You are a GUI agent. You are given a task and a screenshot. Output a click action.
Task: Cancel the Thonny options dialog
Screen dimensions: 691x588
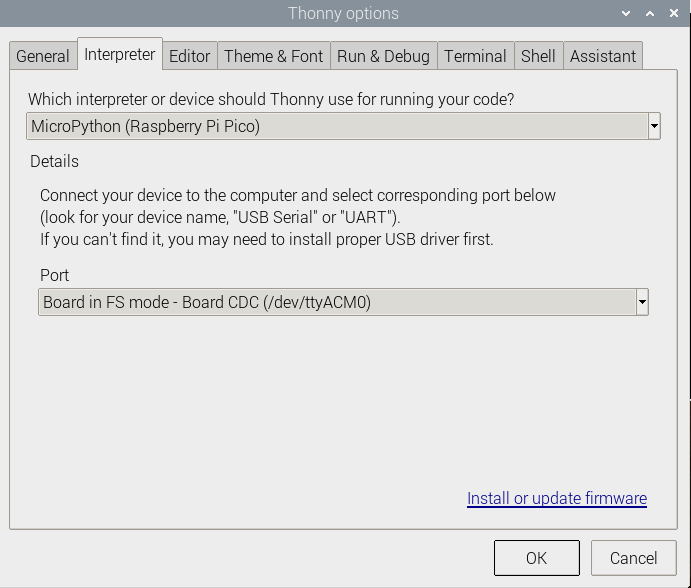click(x=634, y=558)
